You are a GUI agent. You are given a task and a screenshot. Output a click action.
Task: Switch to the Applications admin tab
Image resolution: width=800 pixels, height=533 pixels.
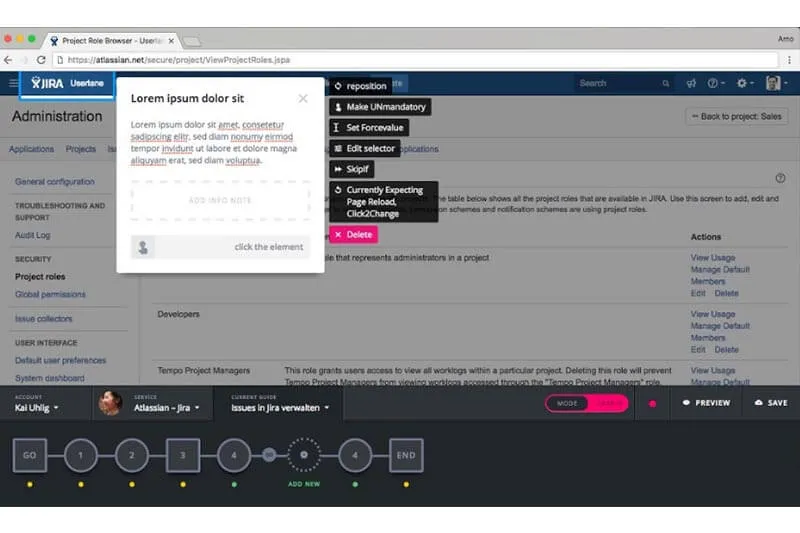point(31,149)
